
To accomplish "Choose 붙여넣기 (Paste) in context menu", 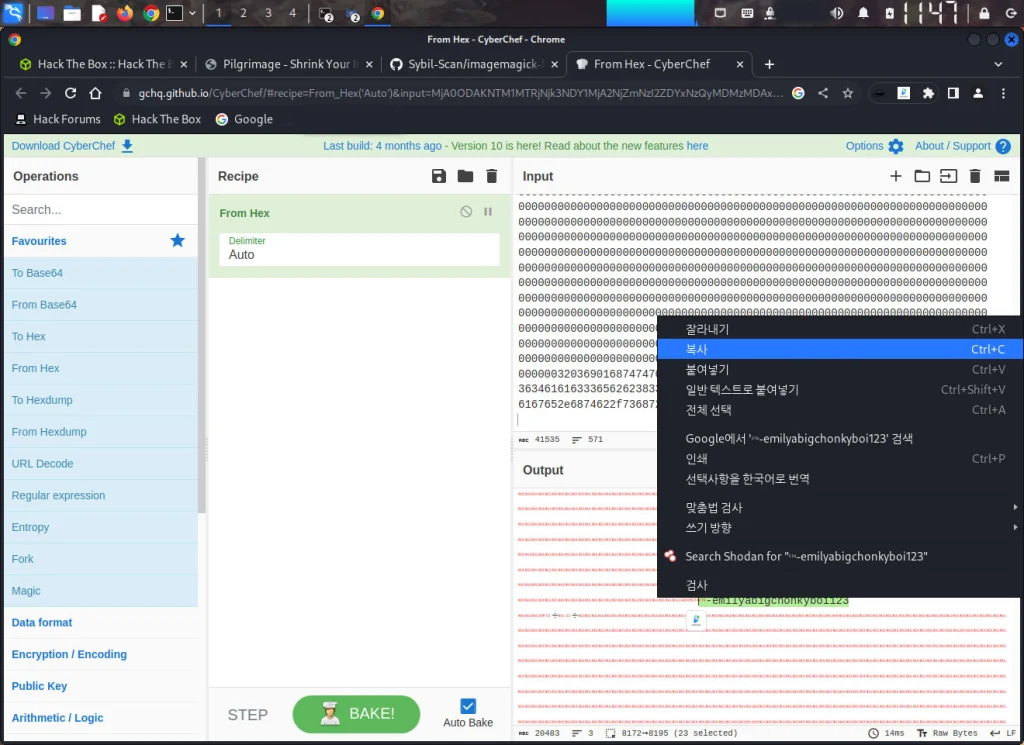I will [x=840, y=370].
